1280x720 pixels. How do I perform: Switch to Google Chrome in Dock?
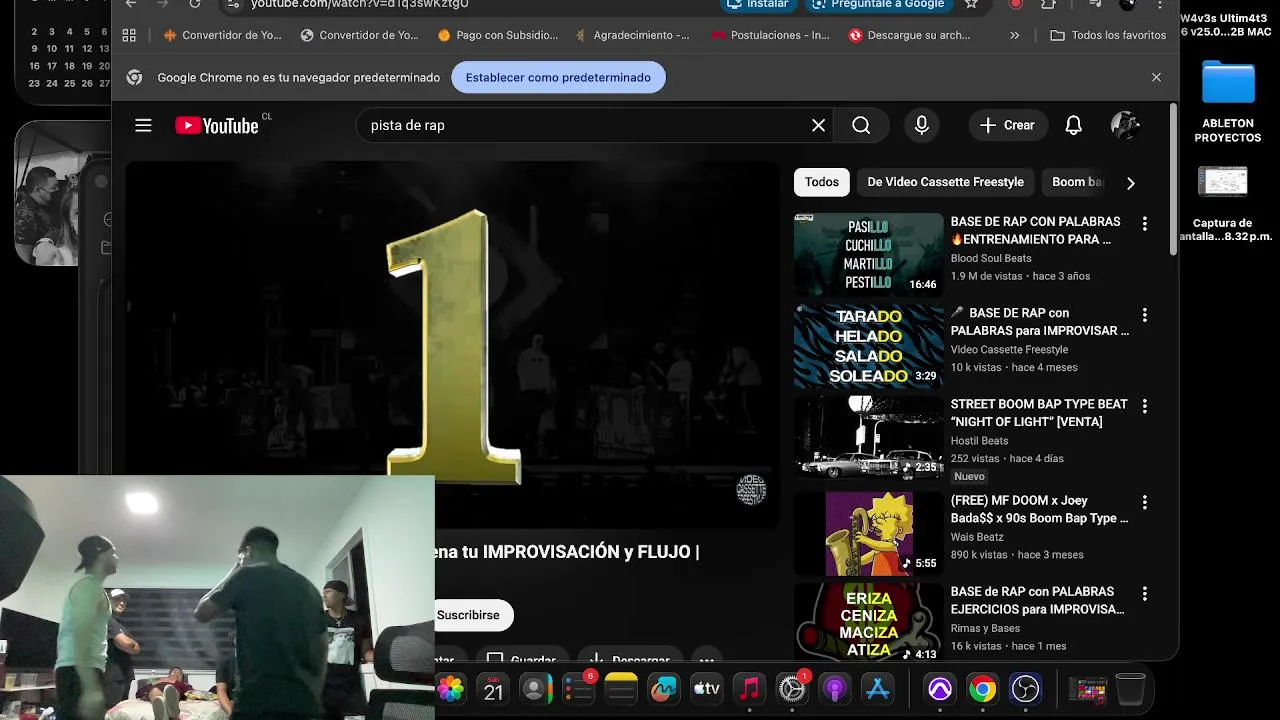click(x=983, y=689)
